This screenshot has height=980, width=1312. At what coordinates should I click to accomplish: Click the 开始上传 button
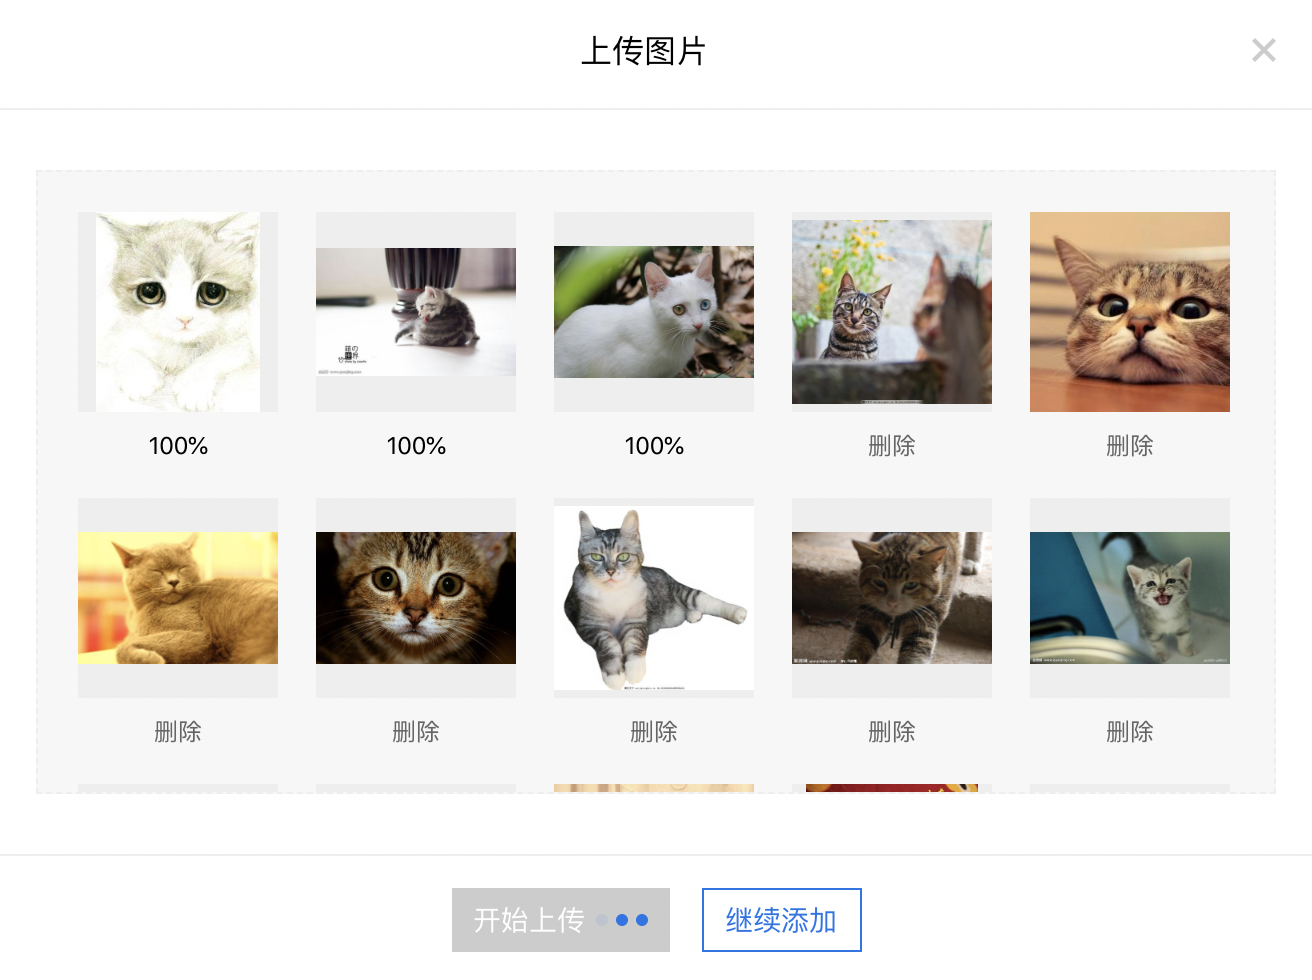tap(561, 920)
